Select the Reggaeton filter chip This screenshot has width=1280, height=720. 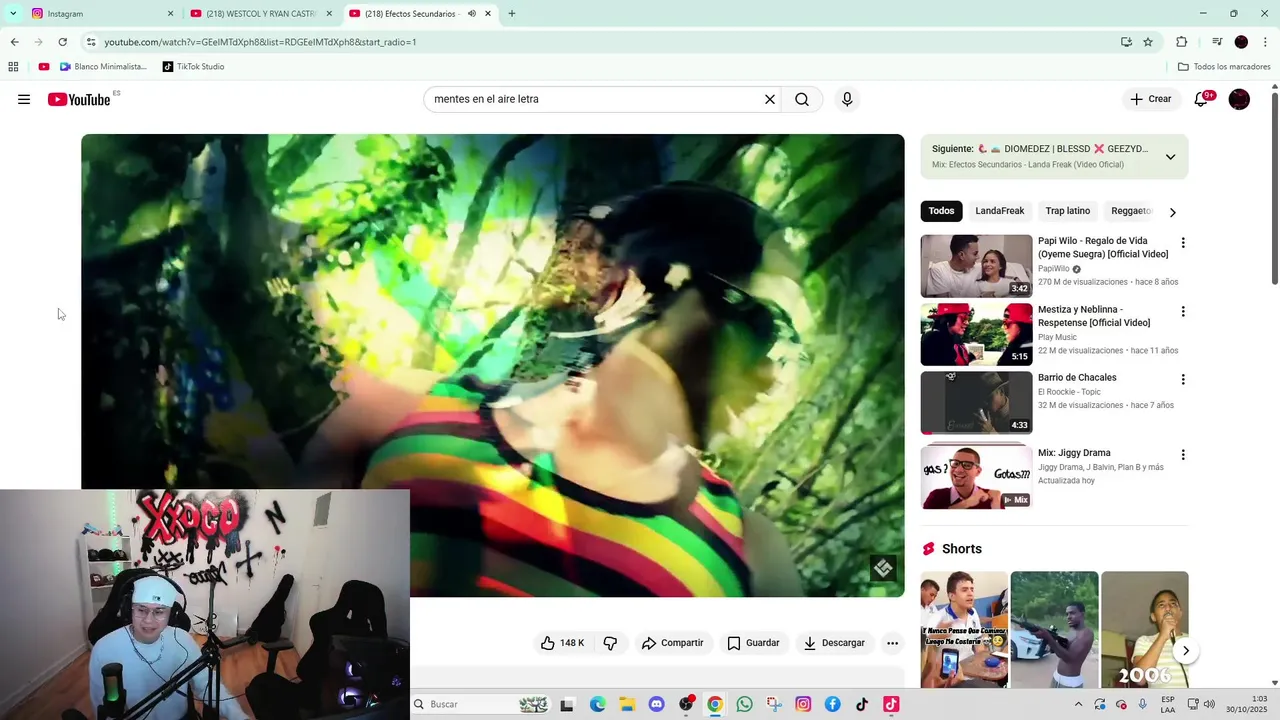point(1132,211)
